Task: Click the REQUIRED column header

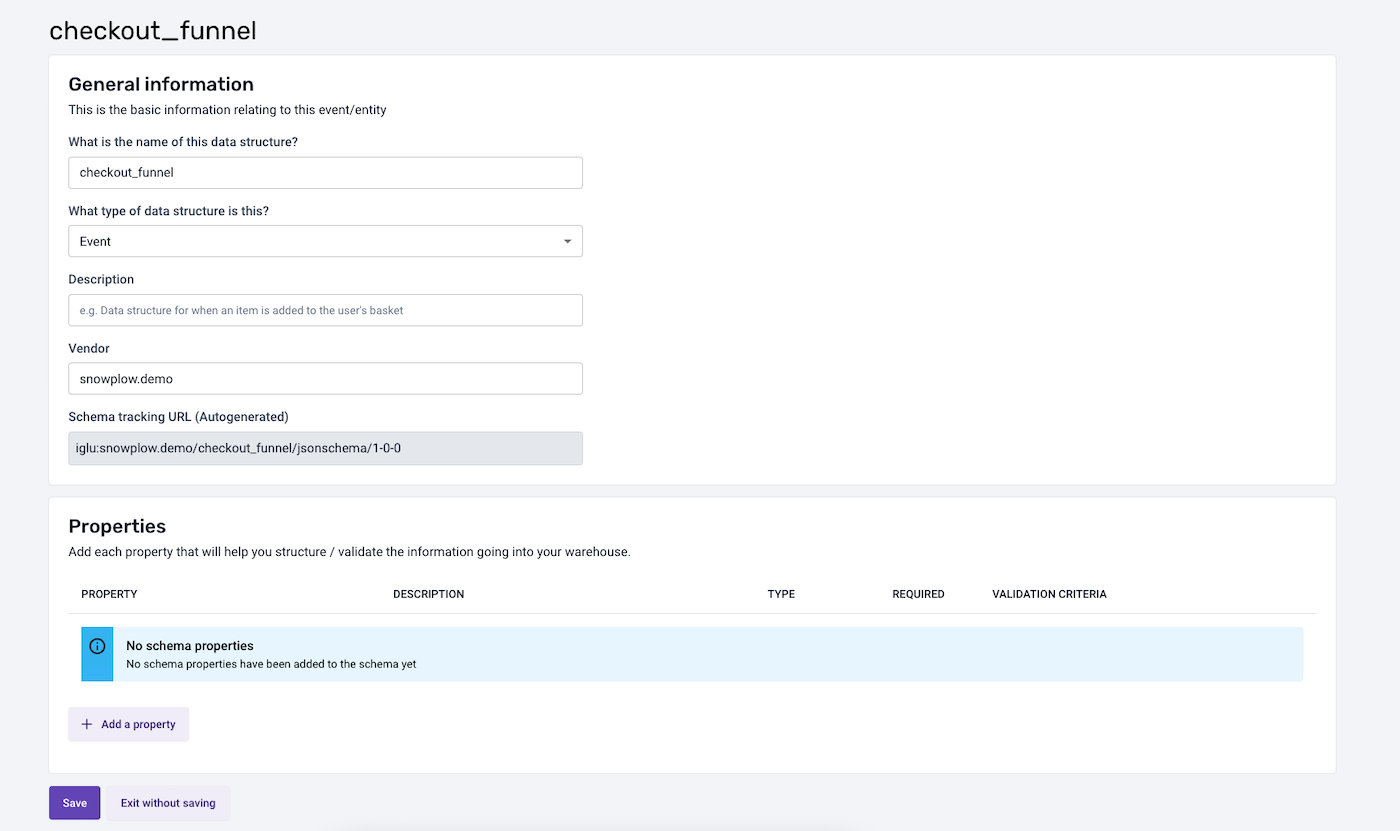Action: (918, 594)
